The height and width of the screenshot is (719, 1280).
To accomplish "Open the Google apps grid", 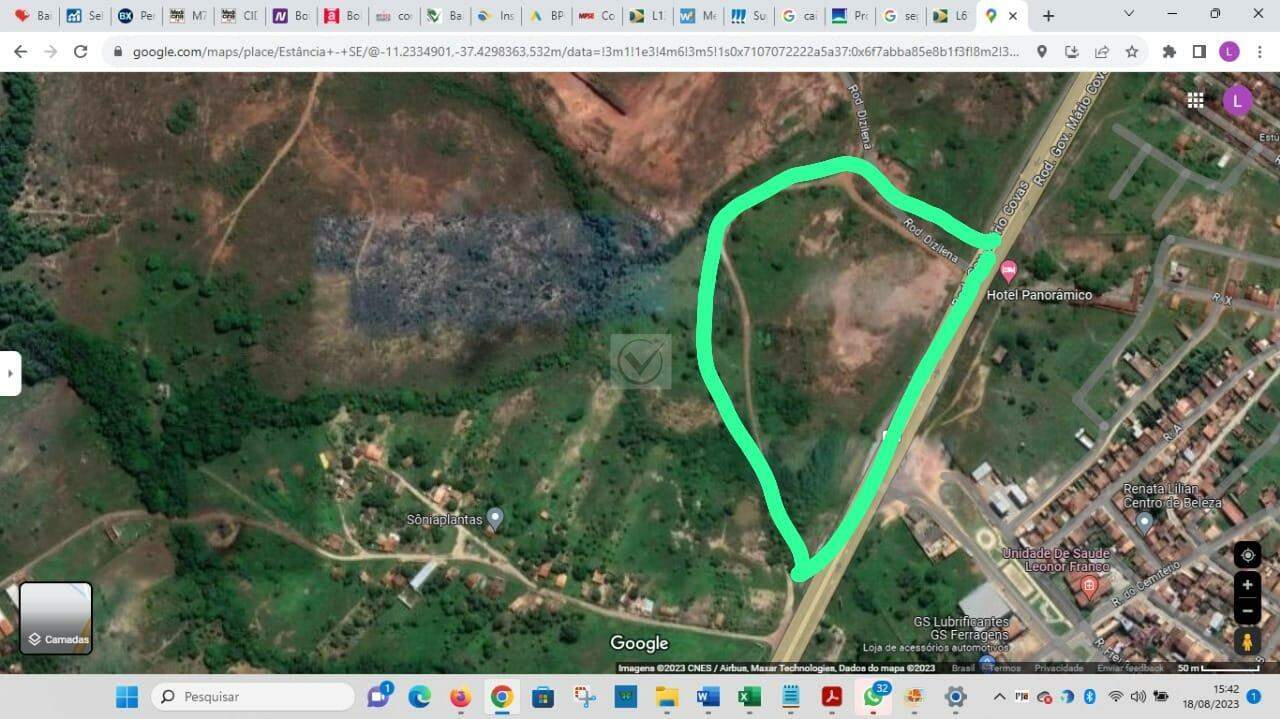I will [x=1195, y=100].
